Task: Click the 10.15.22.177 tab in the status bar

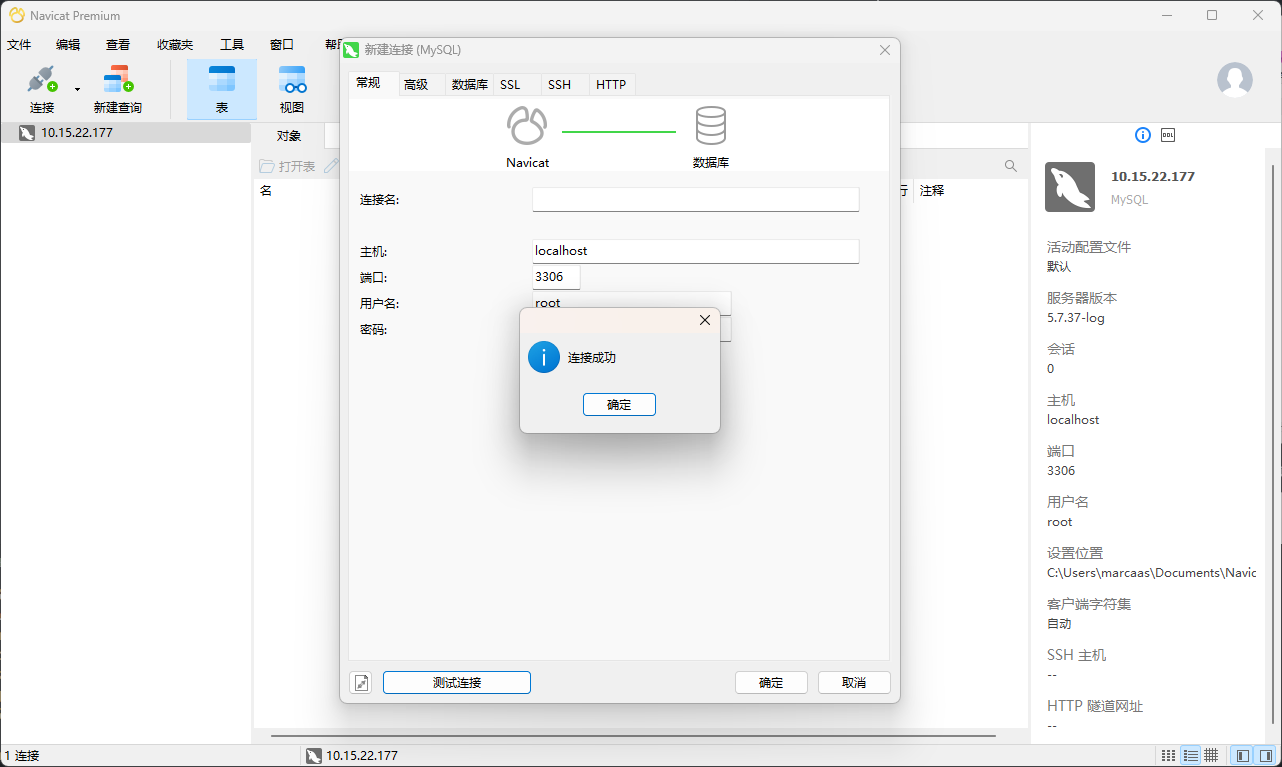Action: click(351, 756)
